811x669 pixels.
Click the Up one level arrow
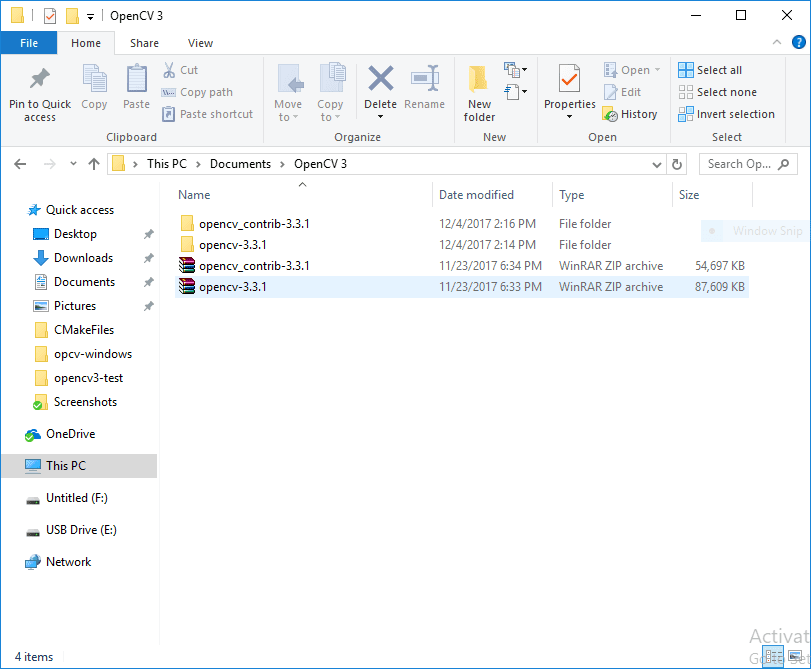[94, 164]
